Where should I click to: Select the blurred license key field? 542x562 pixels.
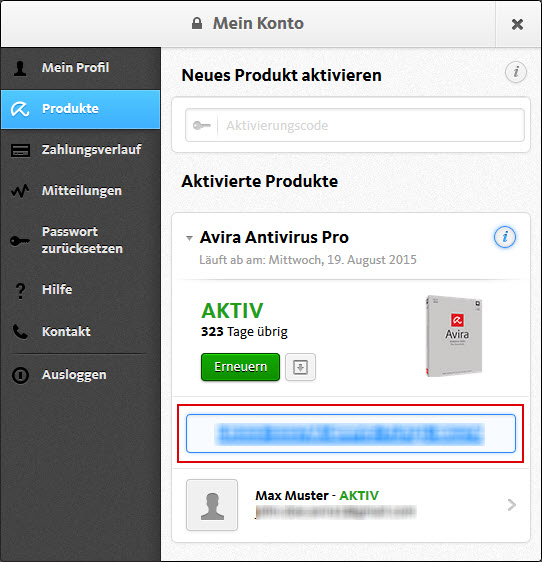coord(351,434)
